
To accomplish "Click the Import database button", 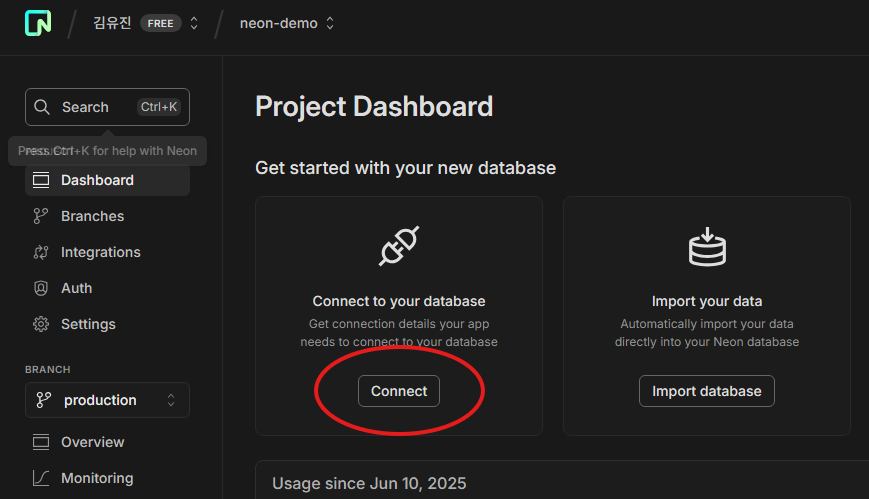I will coord(707,391).
